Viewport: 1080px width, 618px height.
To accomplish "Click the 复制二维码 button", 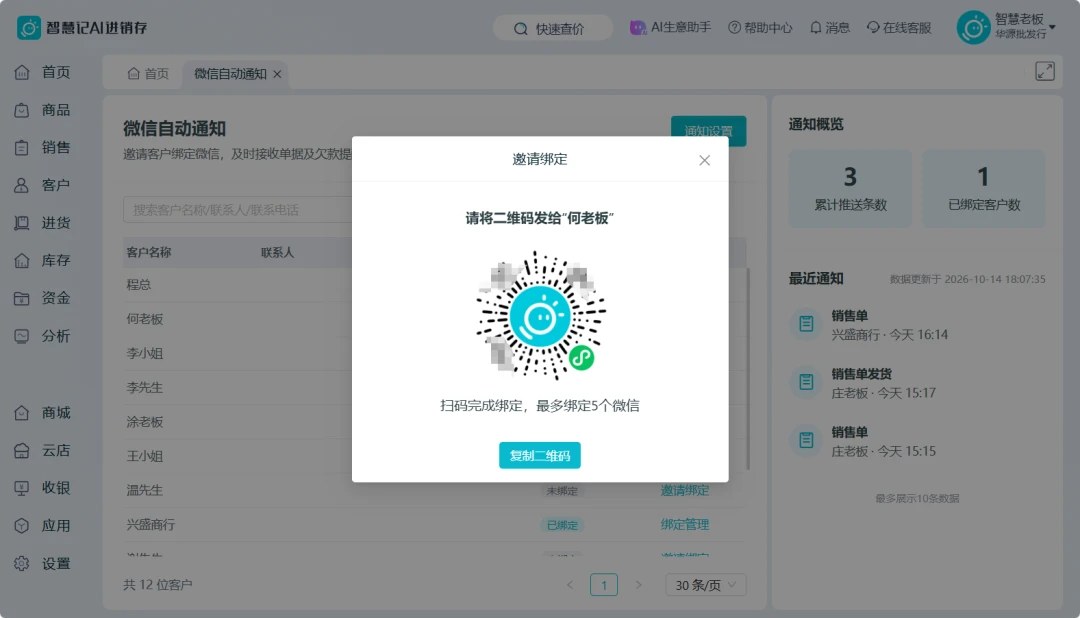I will coord(539,455).
